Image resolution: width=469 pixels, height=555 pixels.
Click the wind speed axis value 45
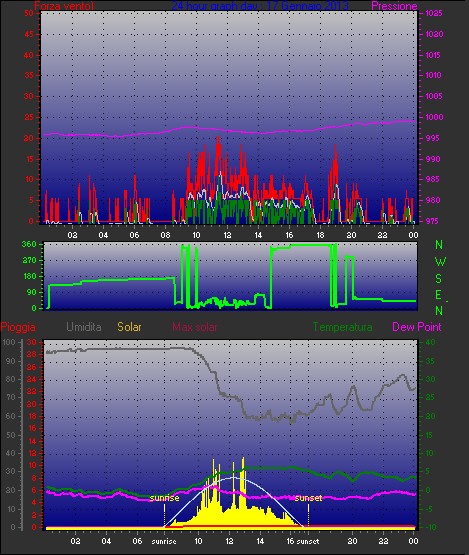pyautogui.click(x=29, y=34)
